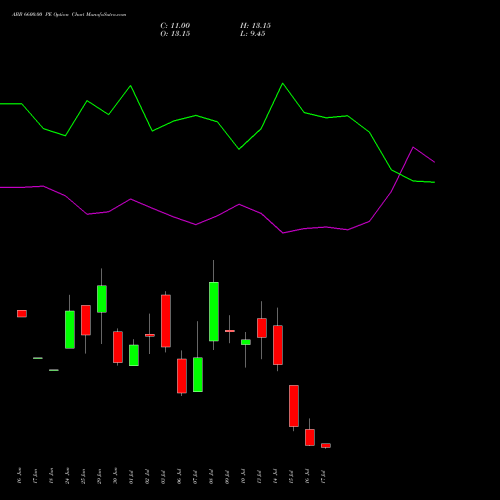500x500 pixels.
Task: Select the red candlestick for 25 Jun
Action: click(x=86, y=320)
